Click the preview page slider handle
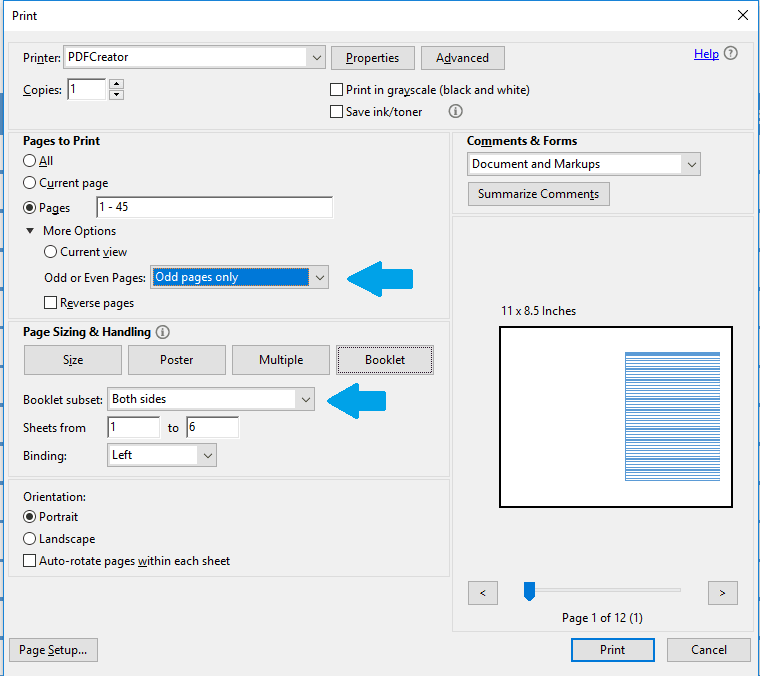This screenshot has width=760, height=676. point(529,591)
